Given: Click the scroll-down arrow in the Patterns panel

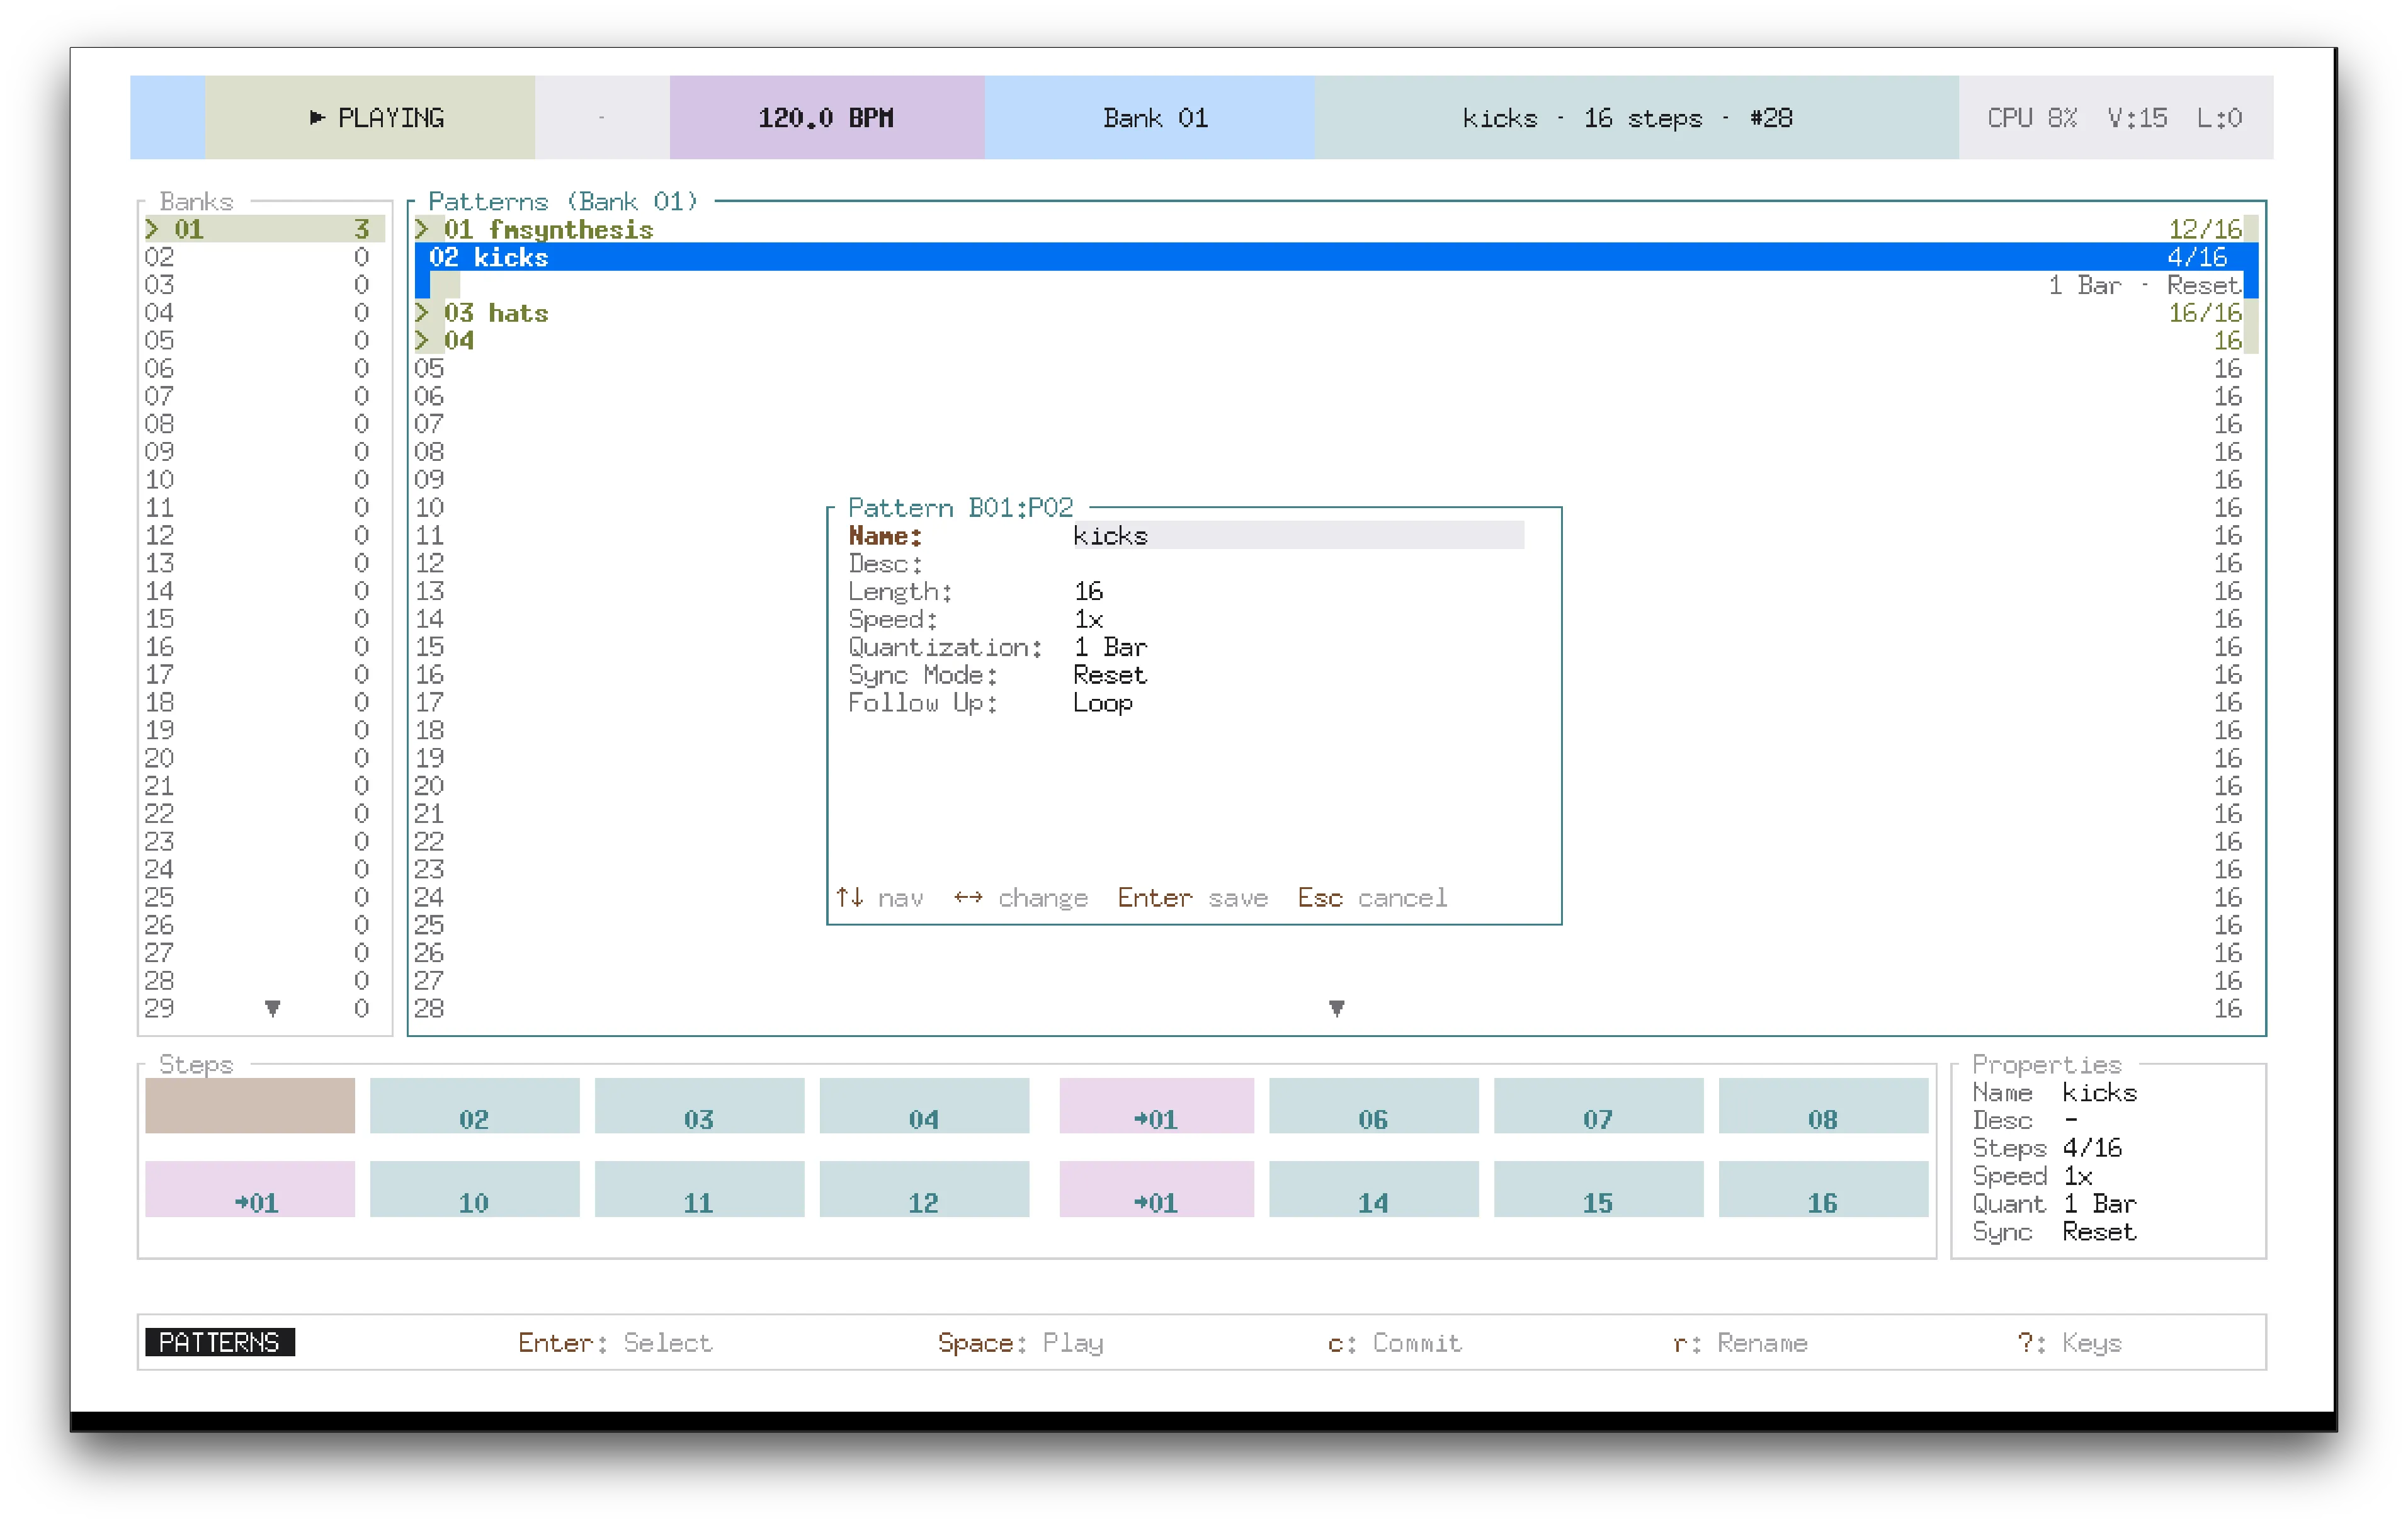Looking at the screenshot, I should (1336, 1009).
